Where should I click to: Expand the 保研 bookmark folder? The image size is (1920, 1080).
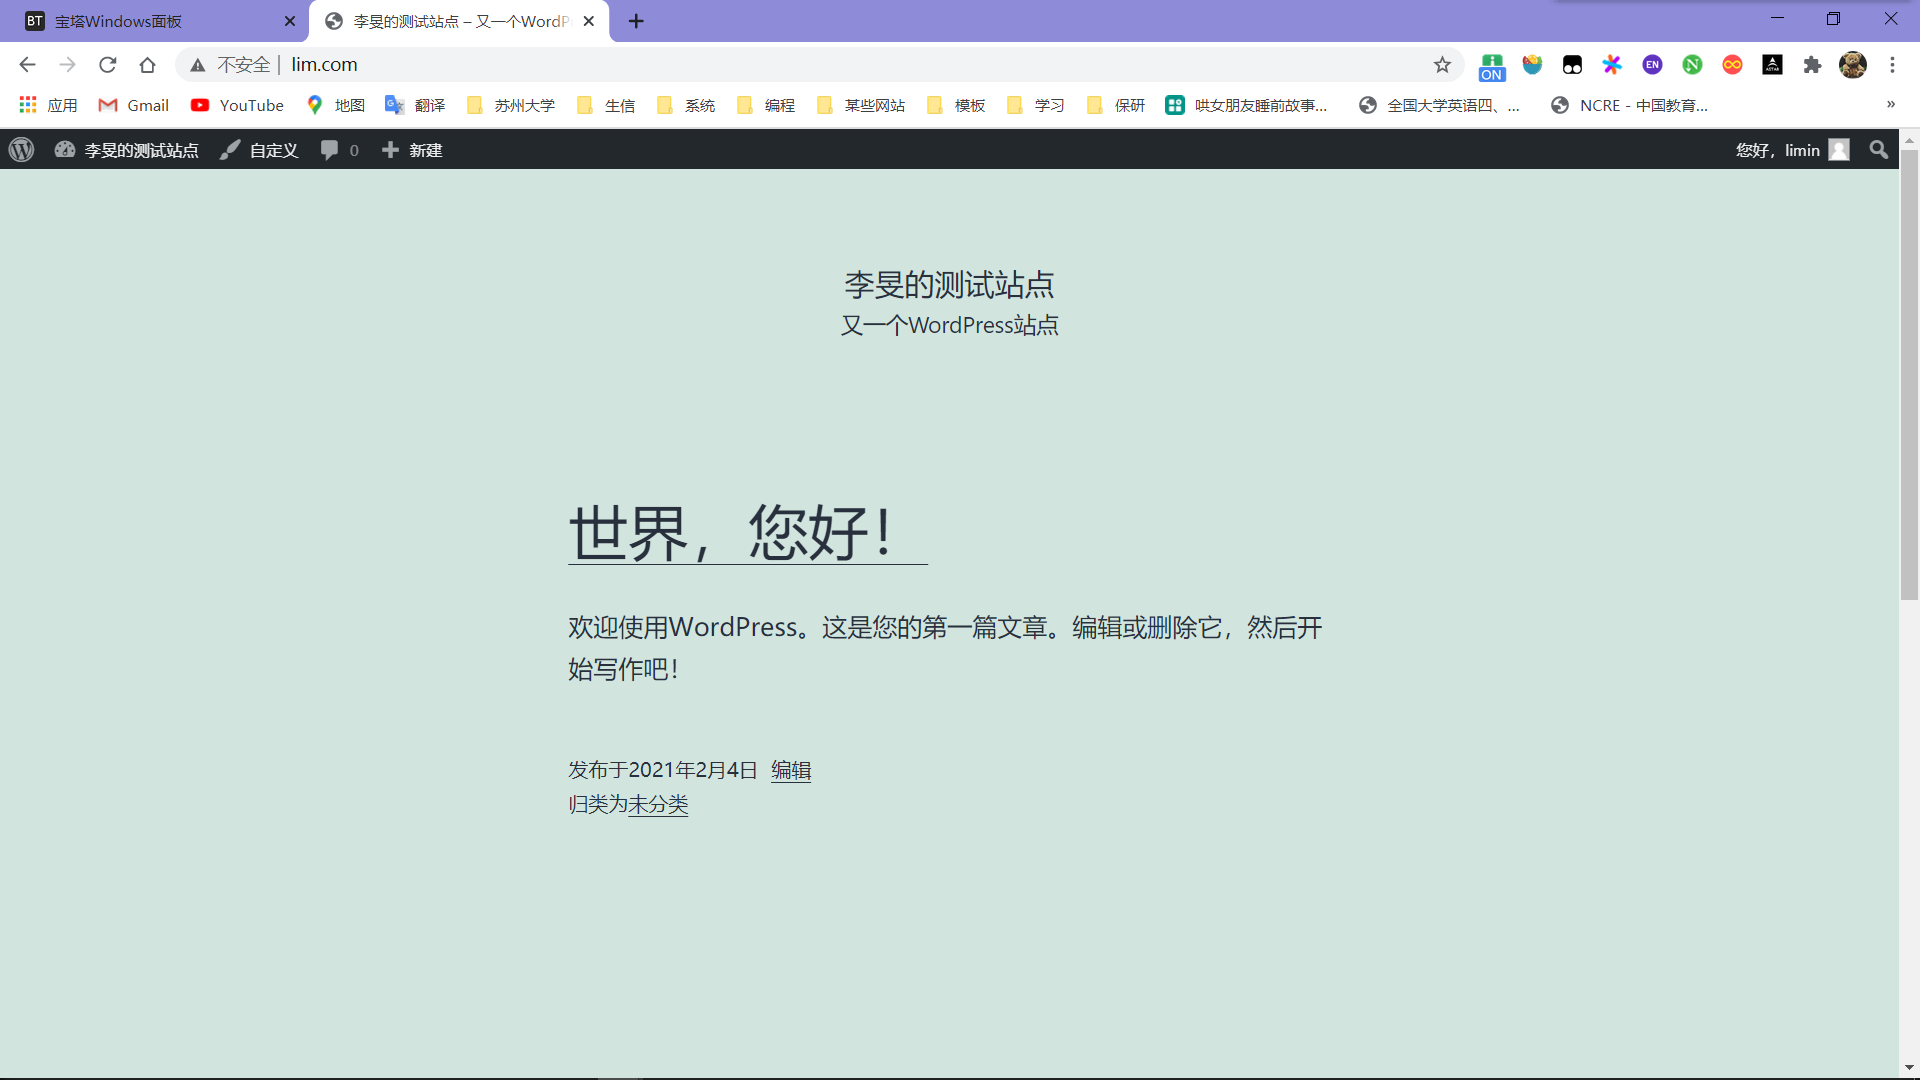coord(1115,105)
